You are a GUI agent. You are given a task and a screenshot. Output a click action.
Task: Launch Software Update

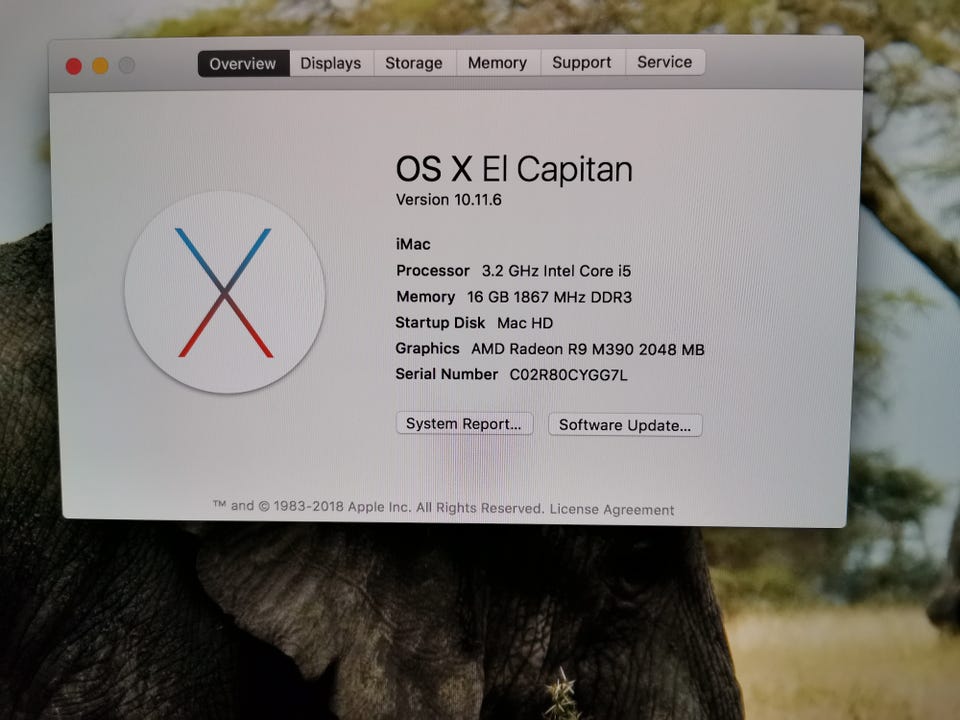coord(624,425)
